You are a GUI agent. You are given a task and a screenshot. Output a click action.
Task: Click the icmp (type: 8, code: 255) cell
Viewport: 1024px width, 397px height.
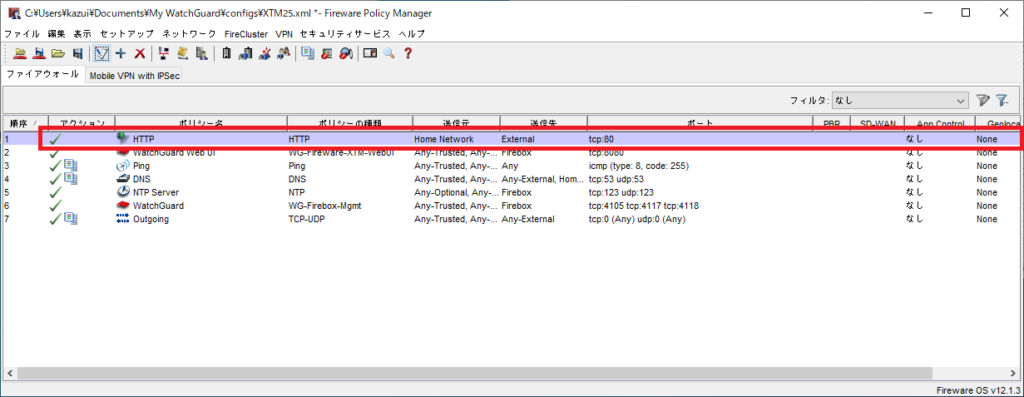click(638, 166)
